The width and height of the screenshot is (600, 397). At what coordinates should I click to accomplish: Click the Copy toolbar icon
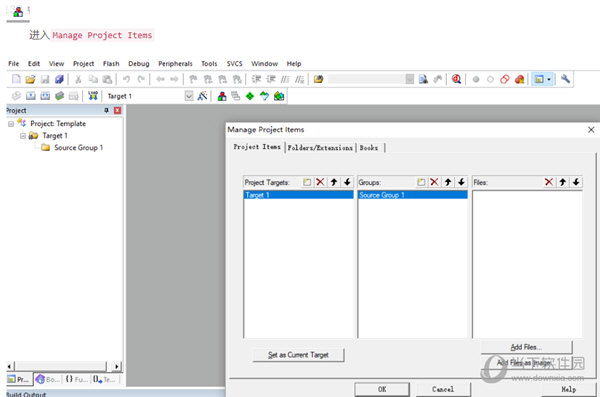[93, 79]
